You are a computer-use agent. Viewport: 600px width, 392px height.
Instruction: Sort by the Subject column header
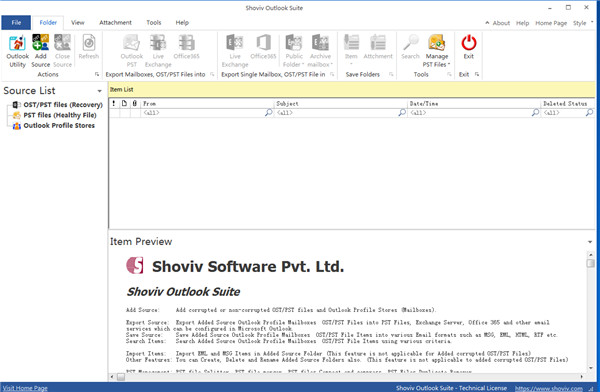point(341,103)
